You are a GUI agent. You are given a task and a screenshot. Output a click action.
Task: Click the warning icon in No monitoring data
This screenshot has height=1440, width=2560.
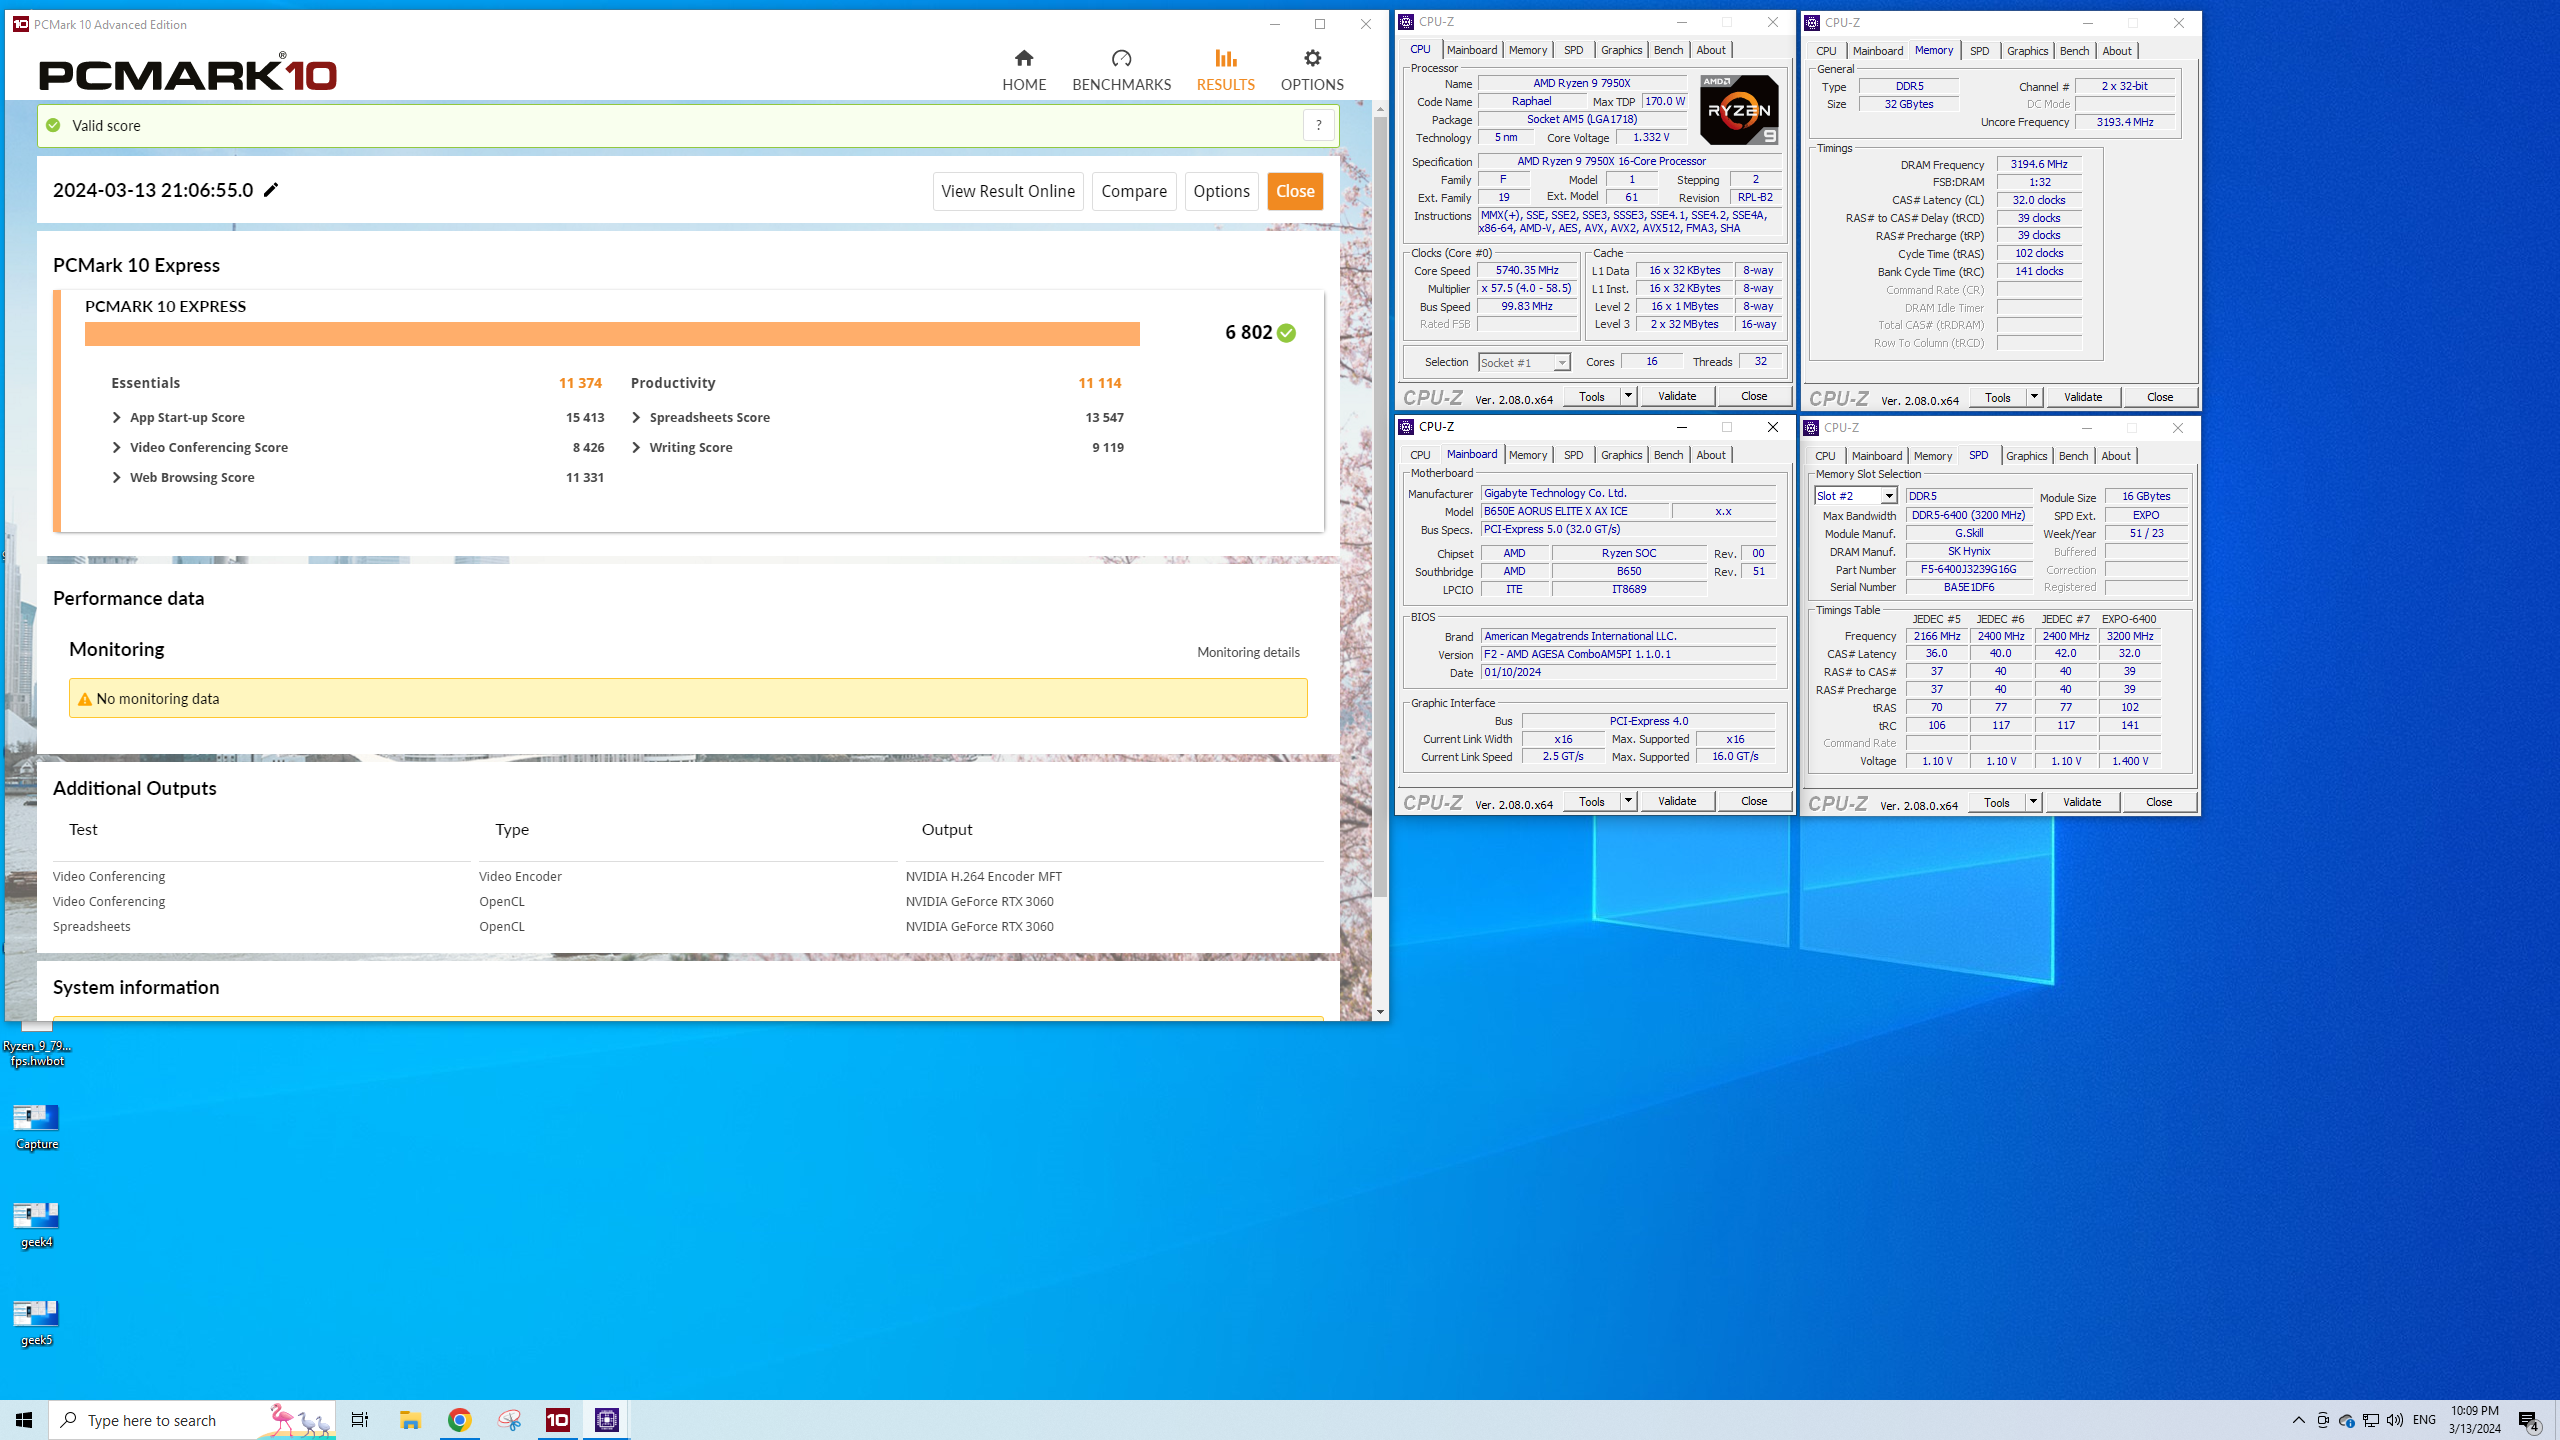[85, 699]
